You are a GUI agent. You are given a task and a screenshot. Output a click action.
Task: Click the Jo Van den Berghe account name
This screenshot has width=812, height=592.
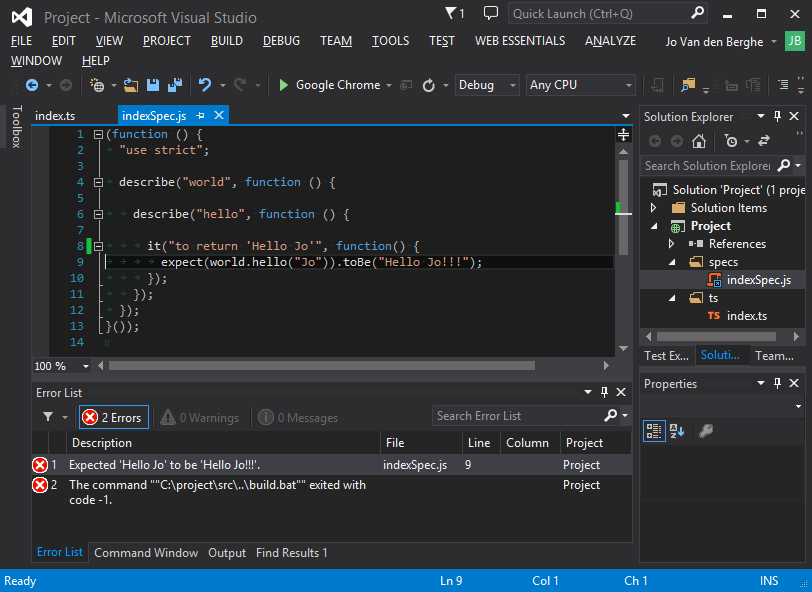coord(714,42)
